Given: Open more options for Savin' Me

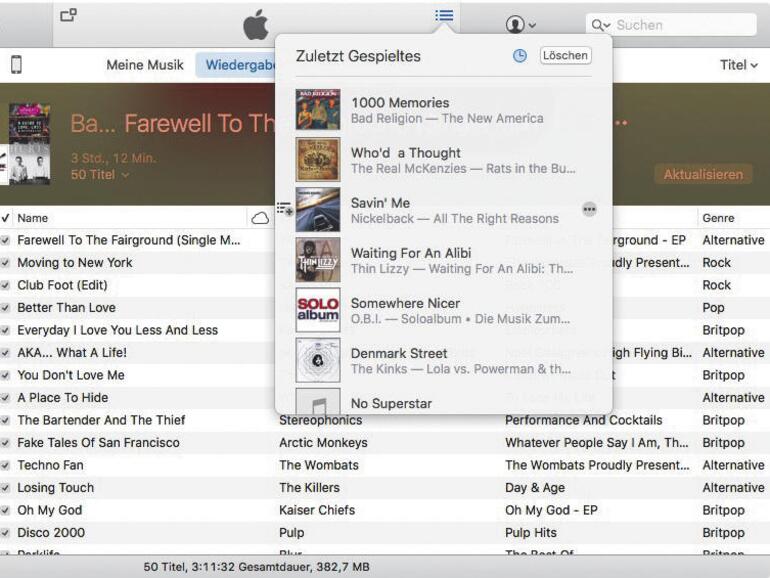Looking at the screenshot, I should pyautogui.click(x=589, y=210).
